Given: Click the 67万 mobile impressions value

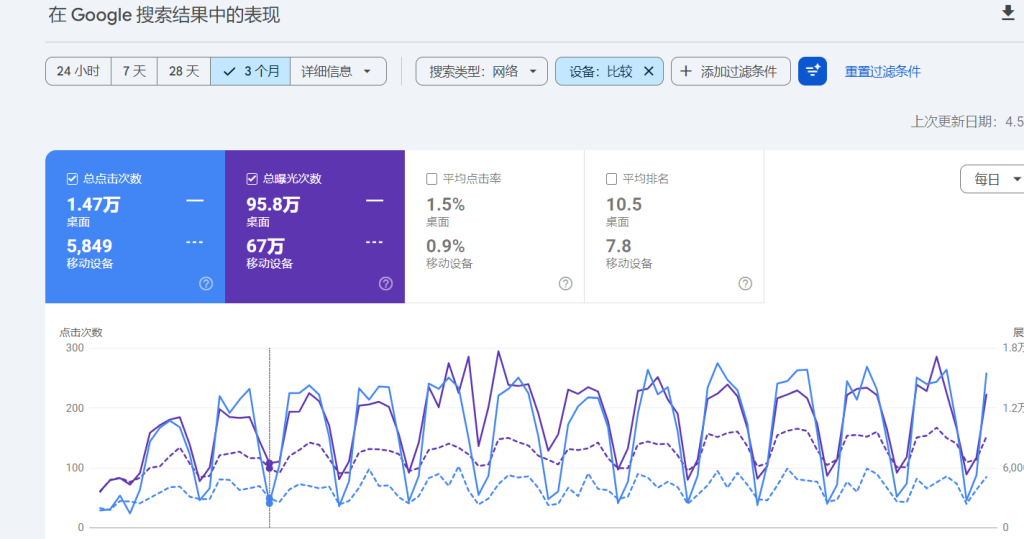Looking at the screenshot, I should (265, 246).
